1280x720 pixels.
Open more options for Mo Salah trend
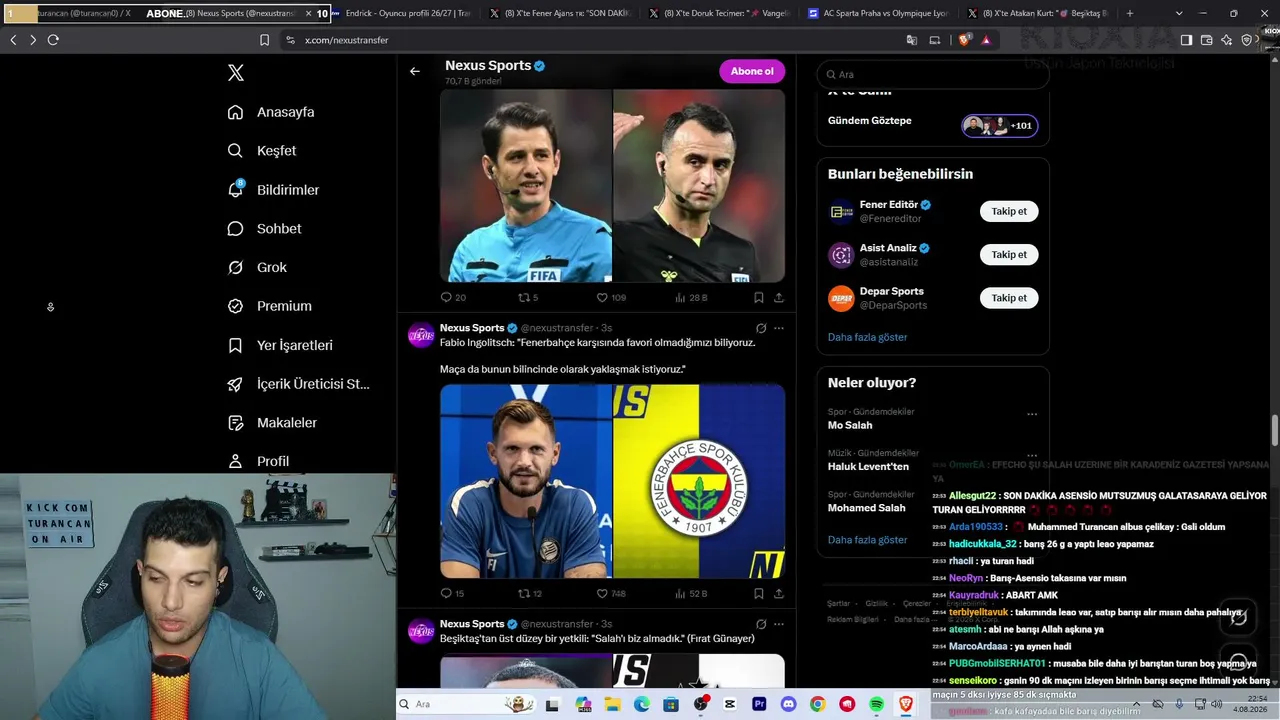(1032, 414)
